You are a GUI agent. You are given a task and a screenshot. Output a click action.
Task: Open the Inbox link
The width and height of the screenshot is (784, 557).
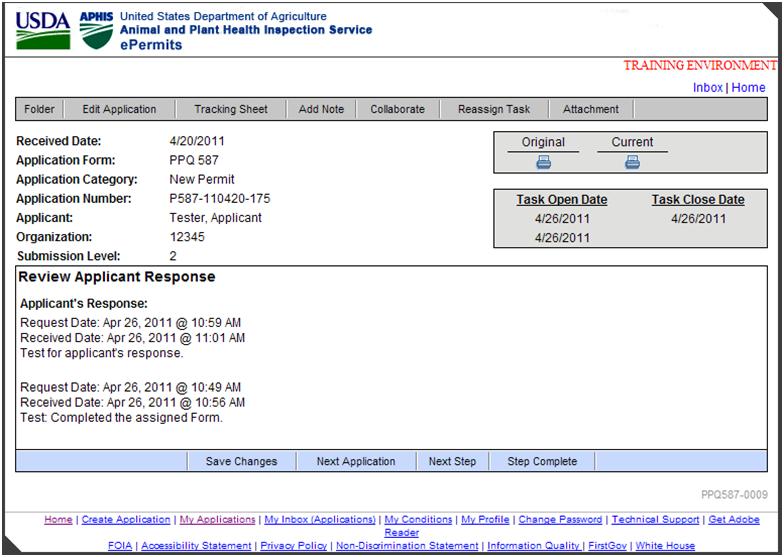[x=707, y=88]
